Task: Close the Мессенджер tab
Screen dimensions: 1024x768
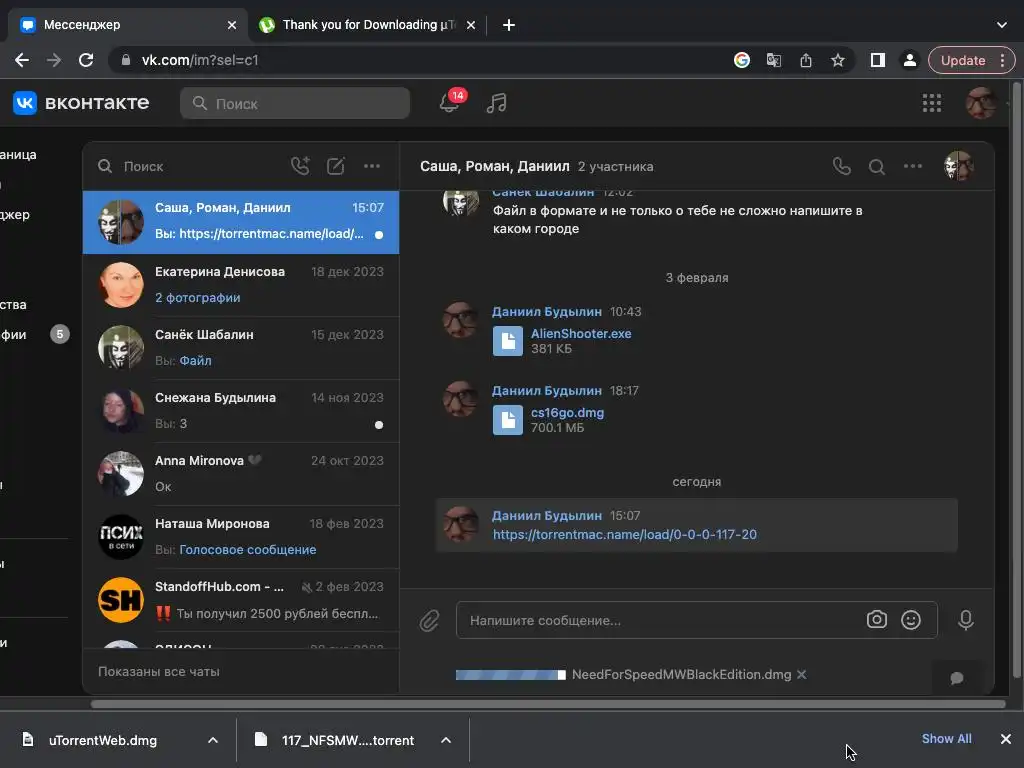Action: click(232, 25)
